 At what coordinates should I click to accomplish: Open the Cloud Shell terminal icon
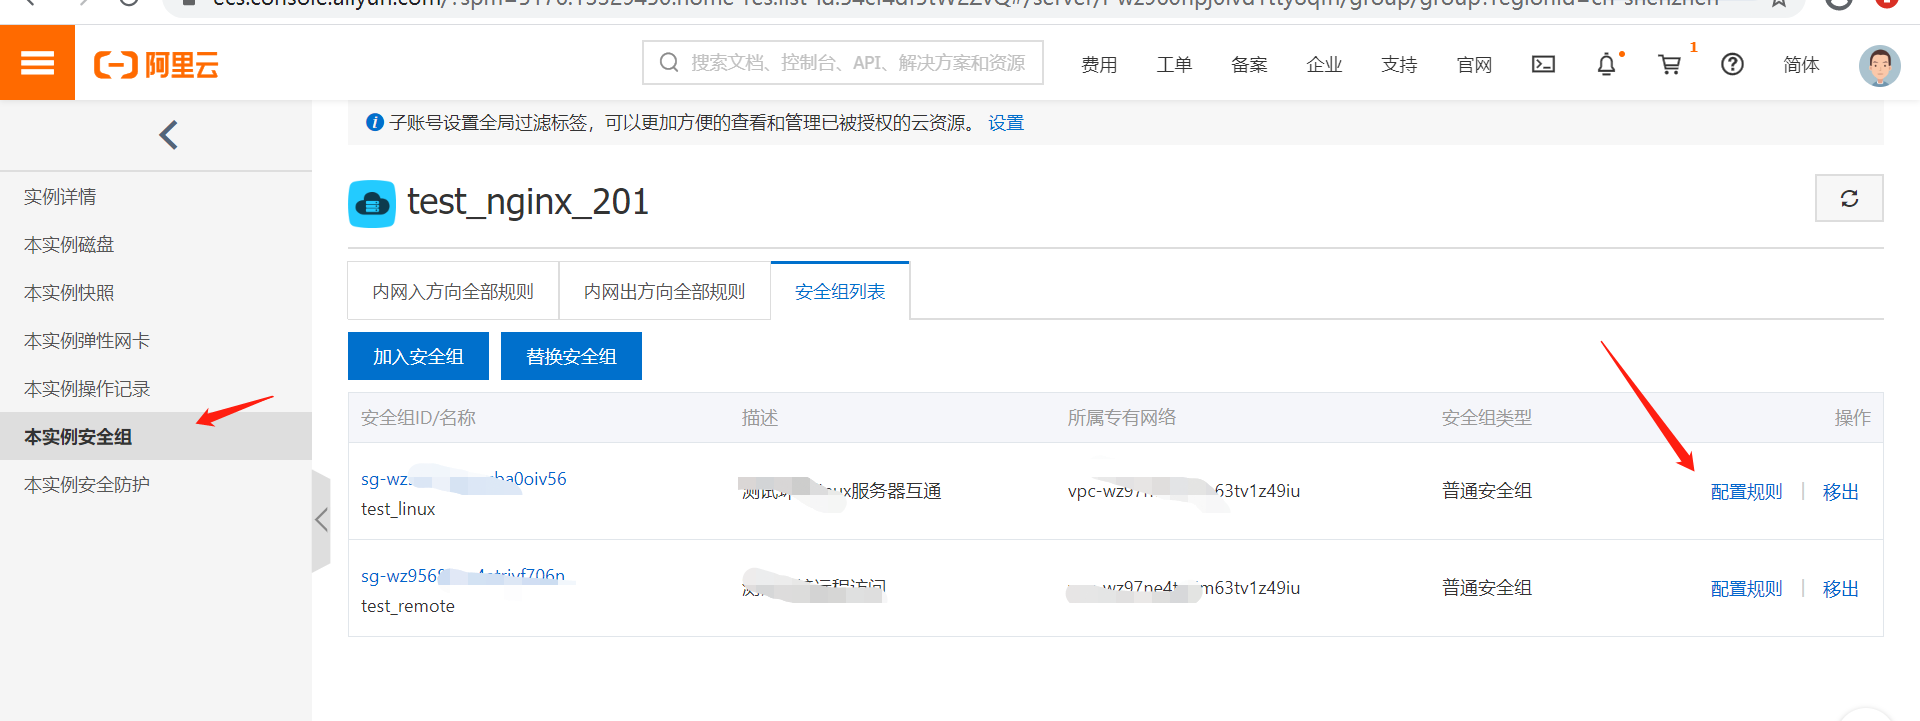coord(1543,64)
